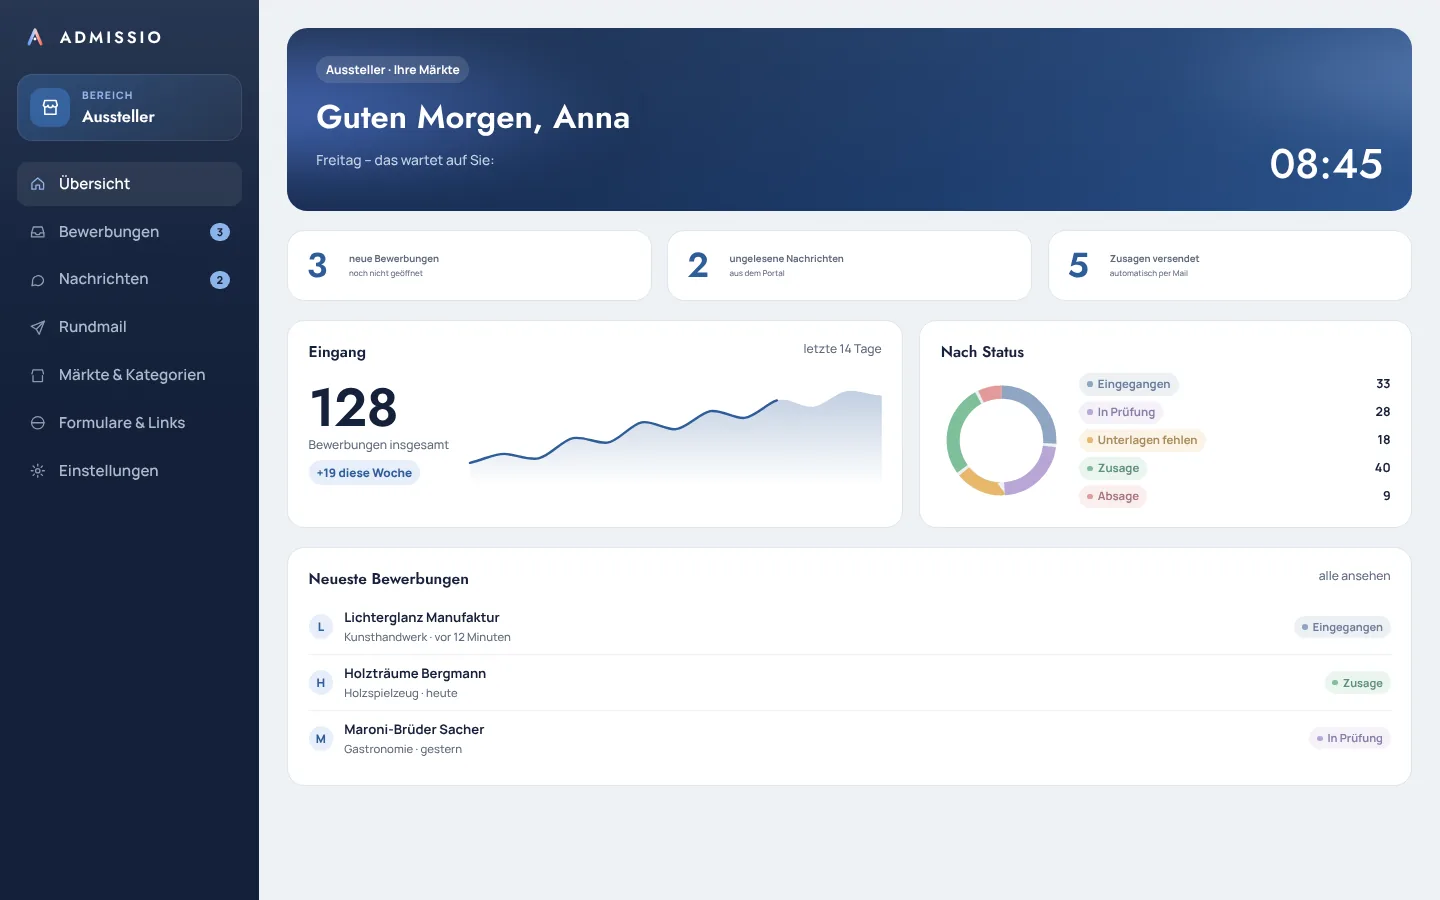Click the Aussteller store icon
This screenshot has width=1440, height=900.
(x=50, y=107)
